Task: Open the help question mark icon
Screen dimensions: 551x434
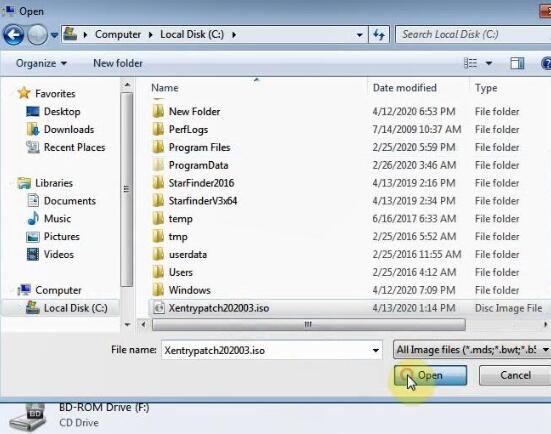Action: (546, 64)
